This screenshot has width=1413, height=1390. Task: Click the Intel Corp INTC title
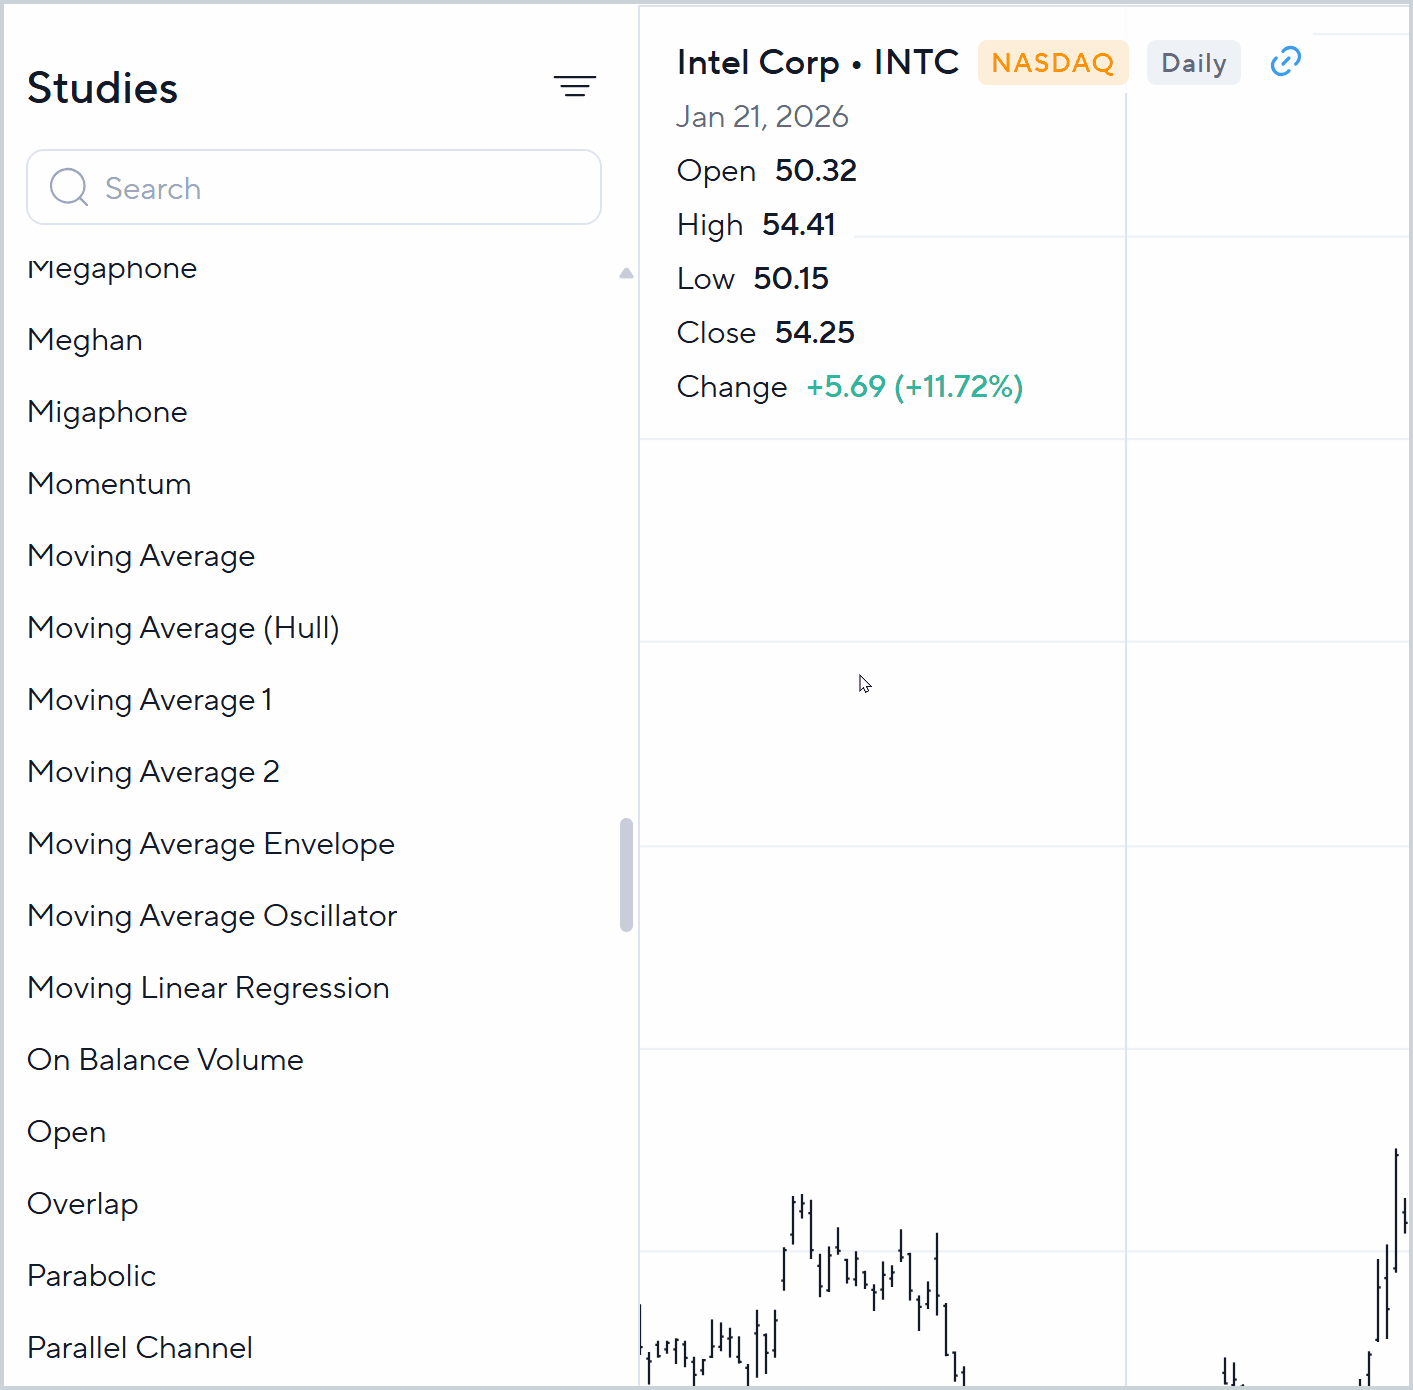click(817, 62)
